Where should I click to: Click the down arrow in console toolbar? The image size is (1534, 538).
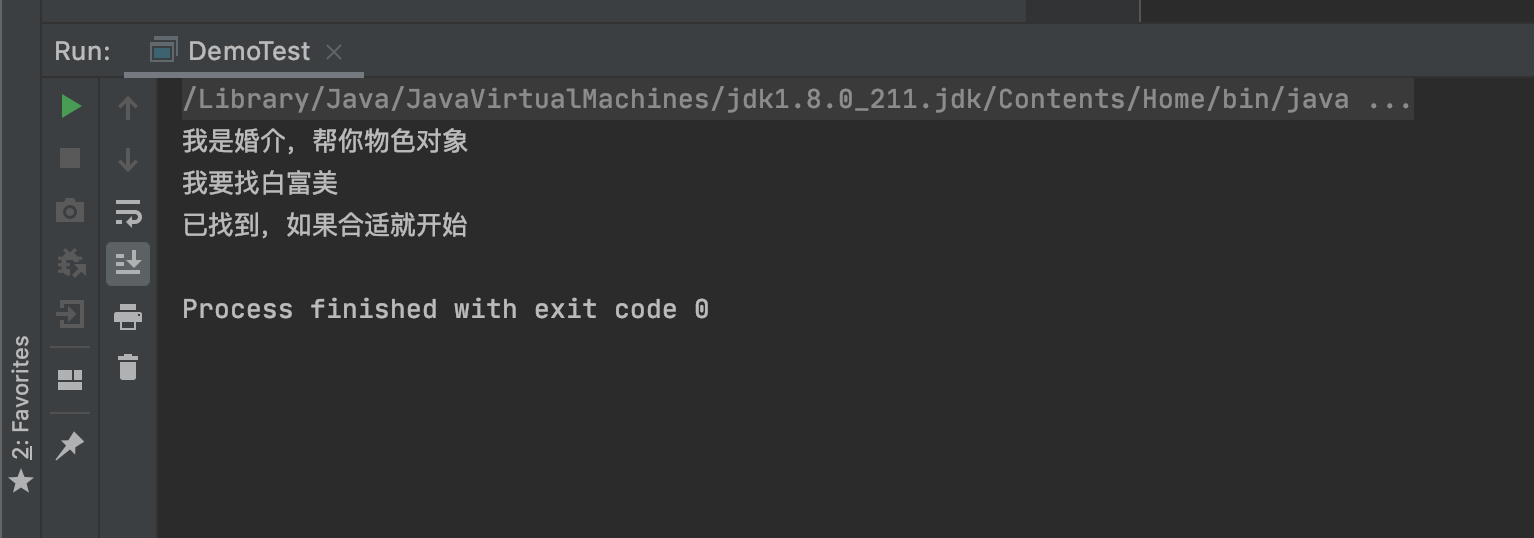coord(128,160)
